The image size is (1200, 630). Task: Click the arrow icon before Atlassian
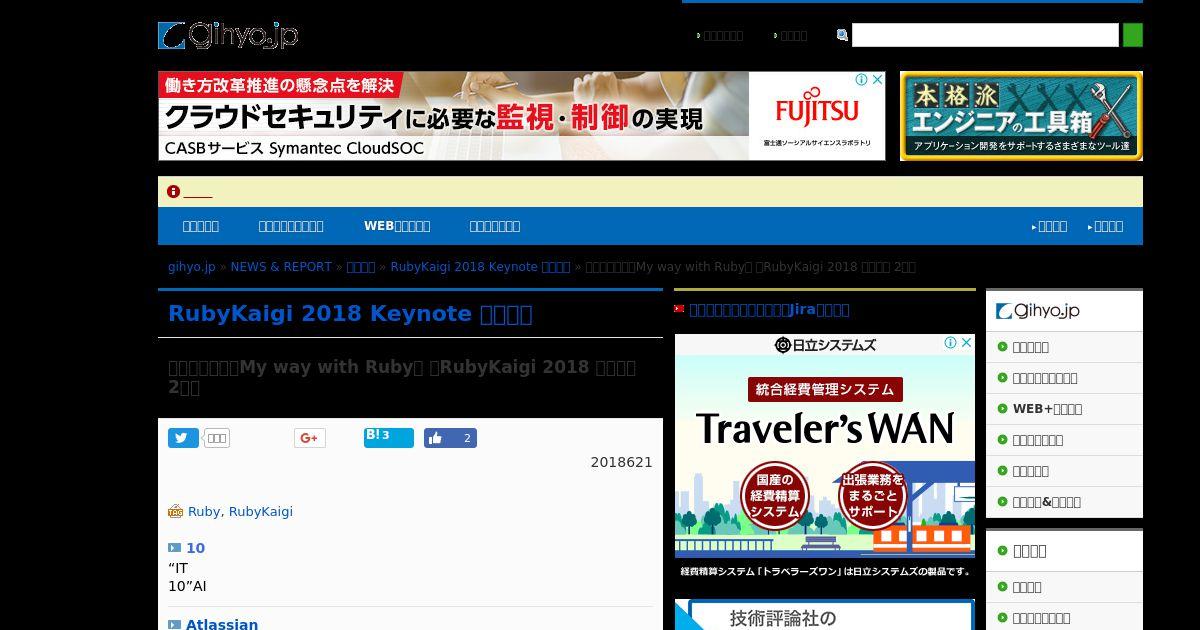(x=174, y=624)
